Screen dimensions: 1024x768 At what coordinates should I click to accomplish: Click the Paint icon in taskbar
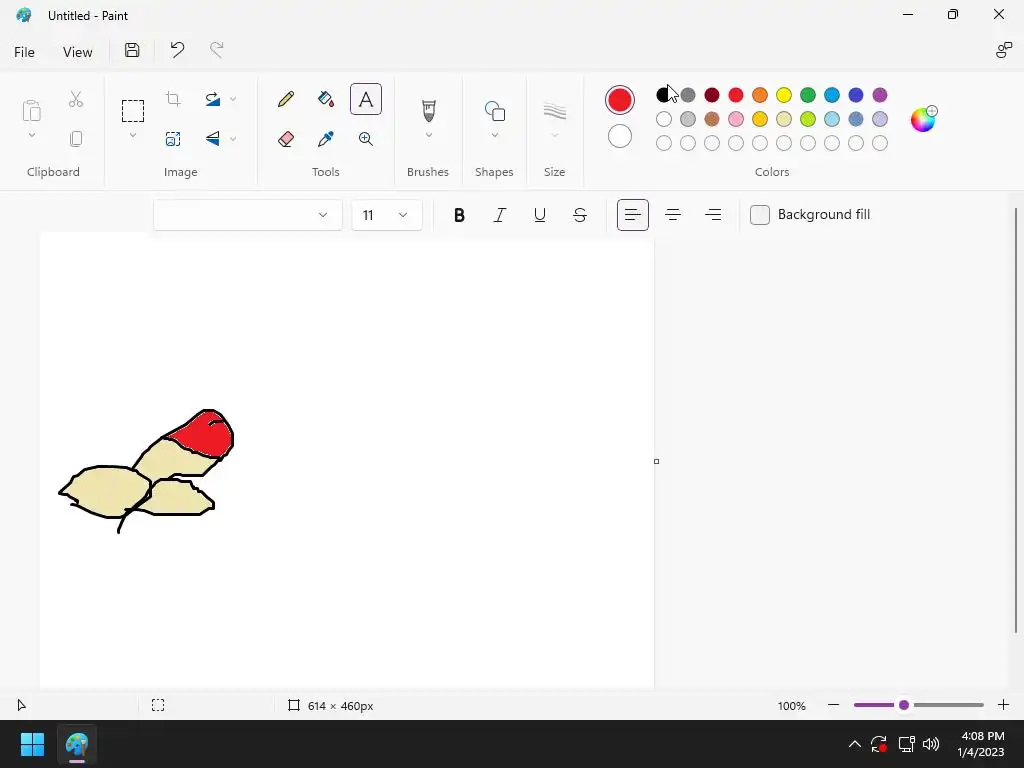coord(76,744)
